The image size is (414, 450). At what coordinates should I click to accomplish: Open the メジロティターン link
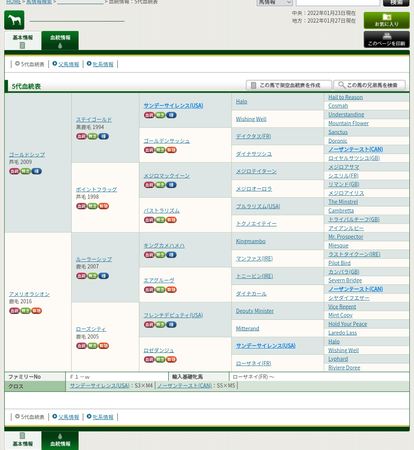(256, 171)
